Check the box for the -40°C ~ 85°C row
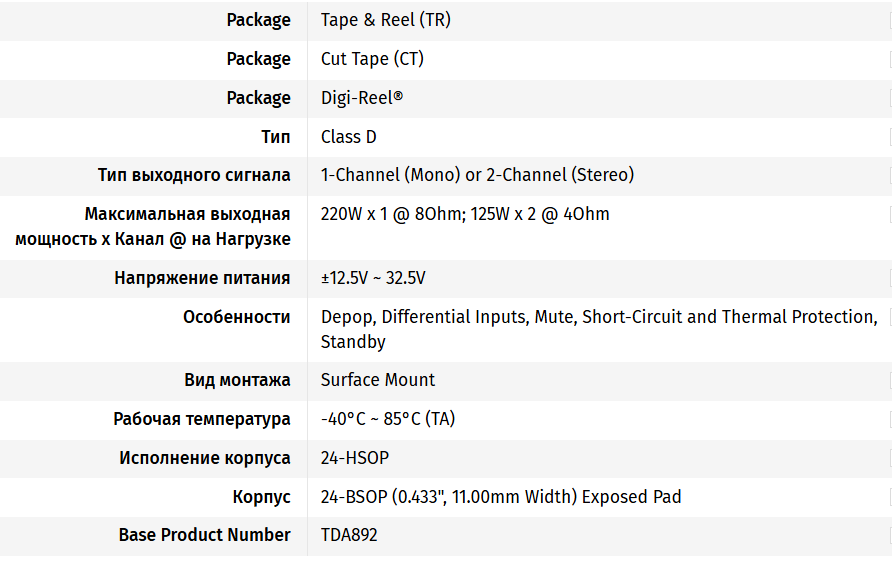 pos(889,419)
